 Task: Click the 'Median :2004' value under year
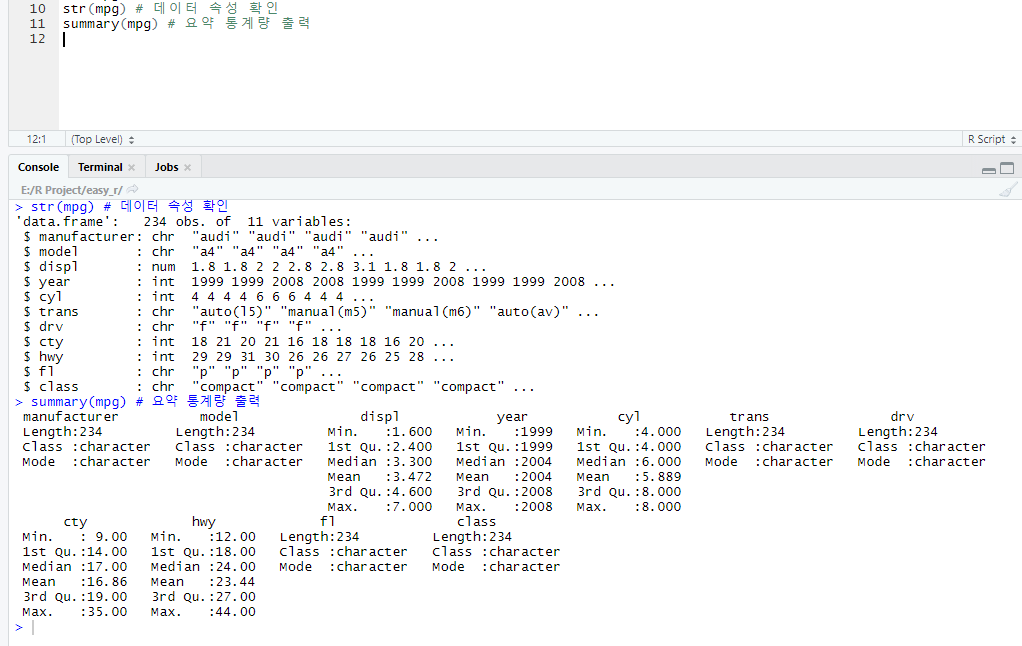pyautogui.click(x=504, y=462)
